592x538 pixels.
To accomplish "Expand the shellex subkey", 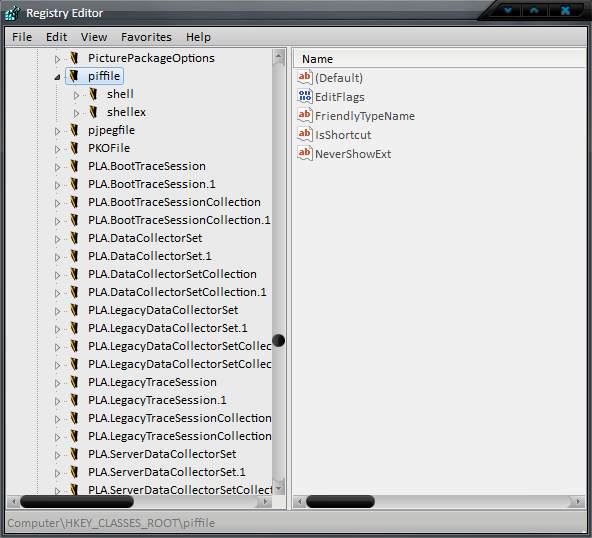I will coord(76,113).
